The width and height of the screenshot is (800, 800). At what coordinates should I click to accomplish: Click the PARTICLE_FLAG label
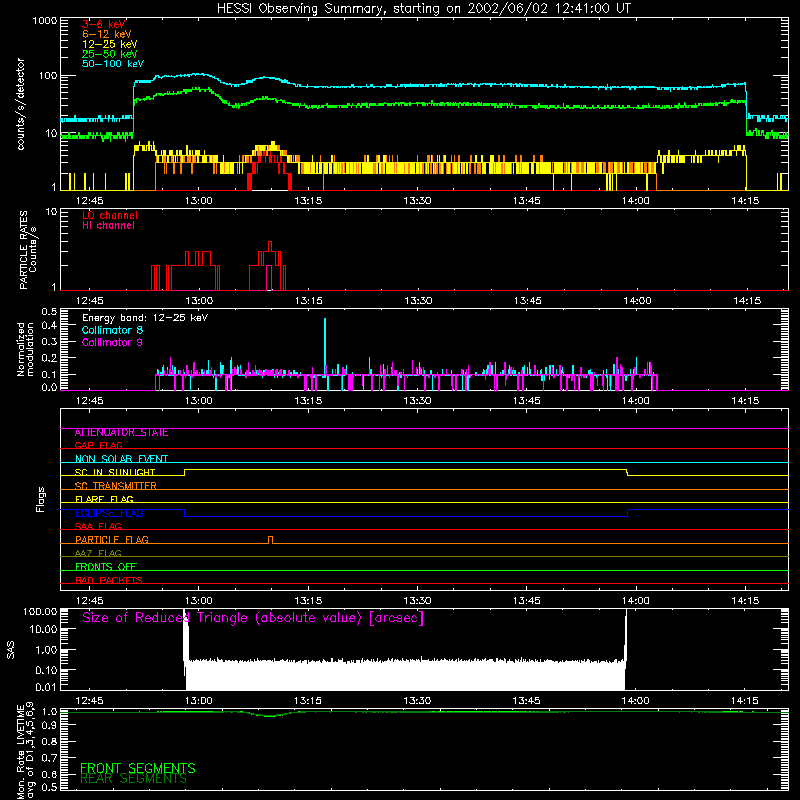point(112,540)
